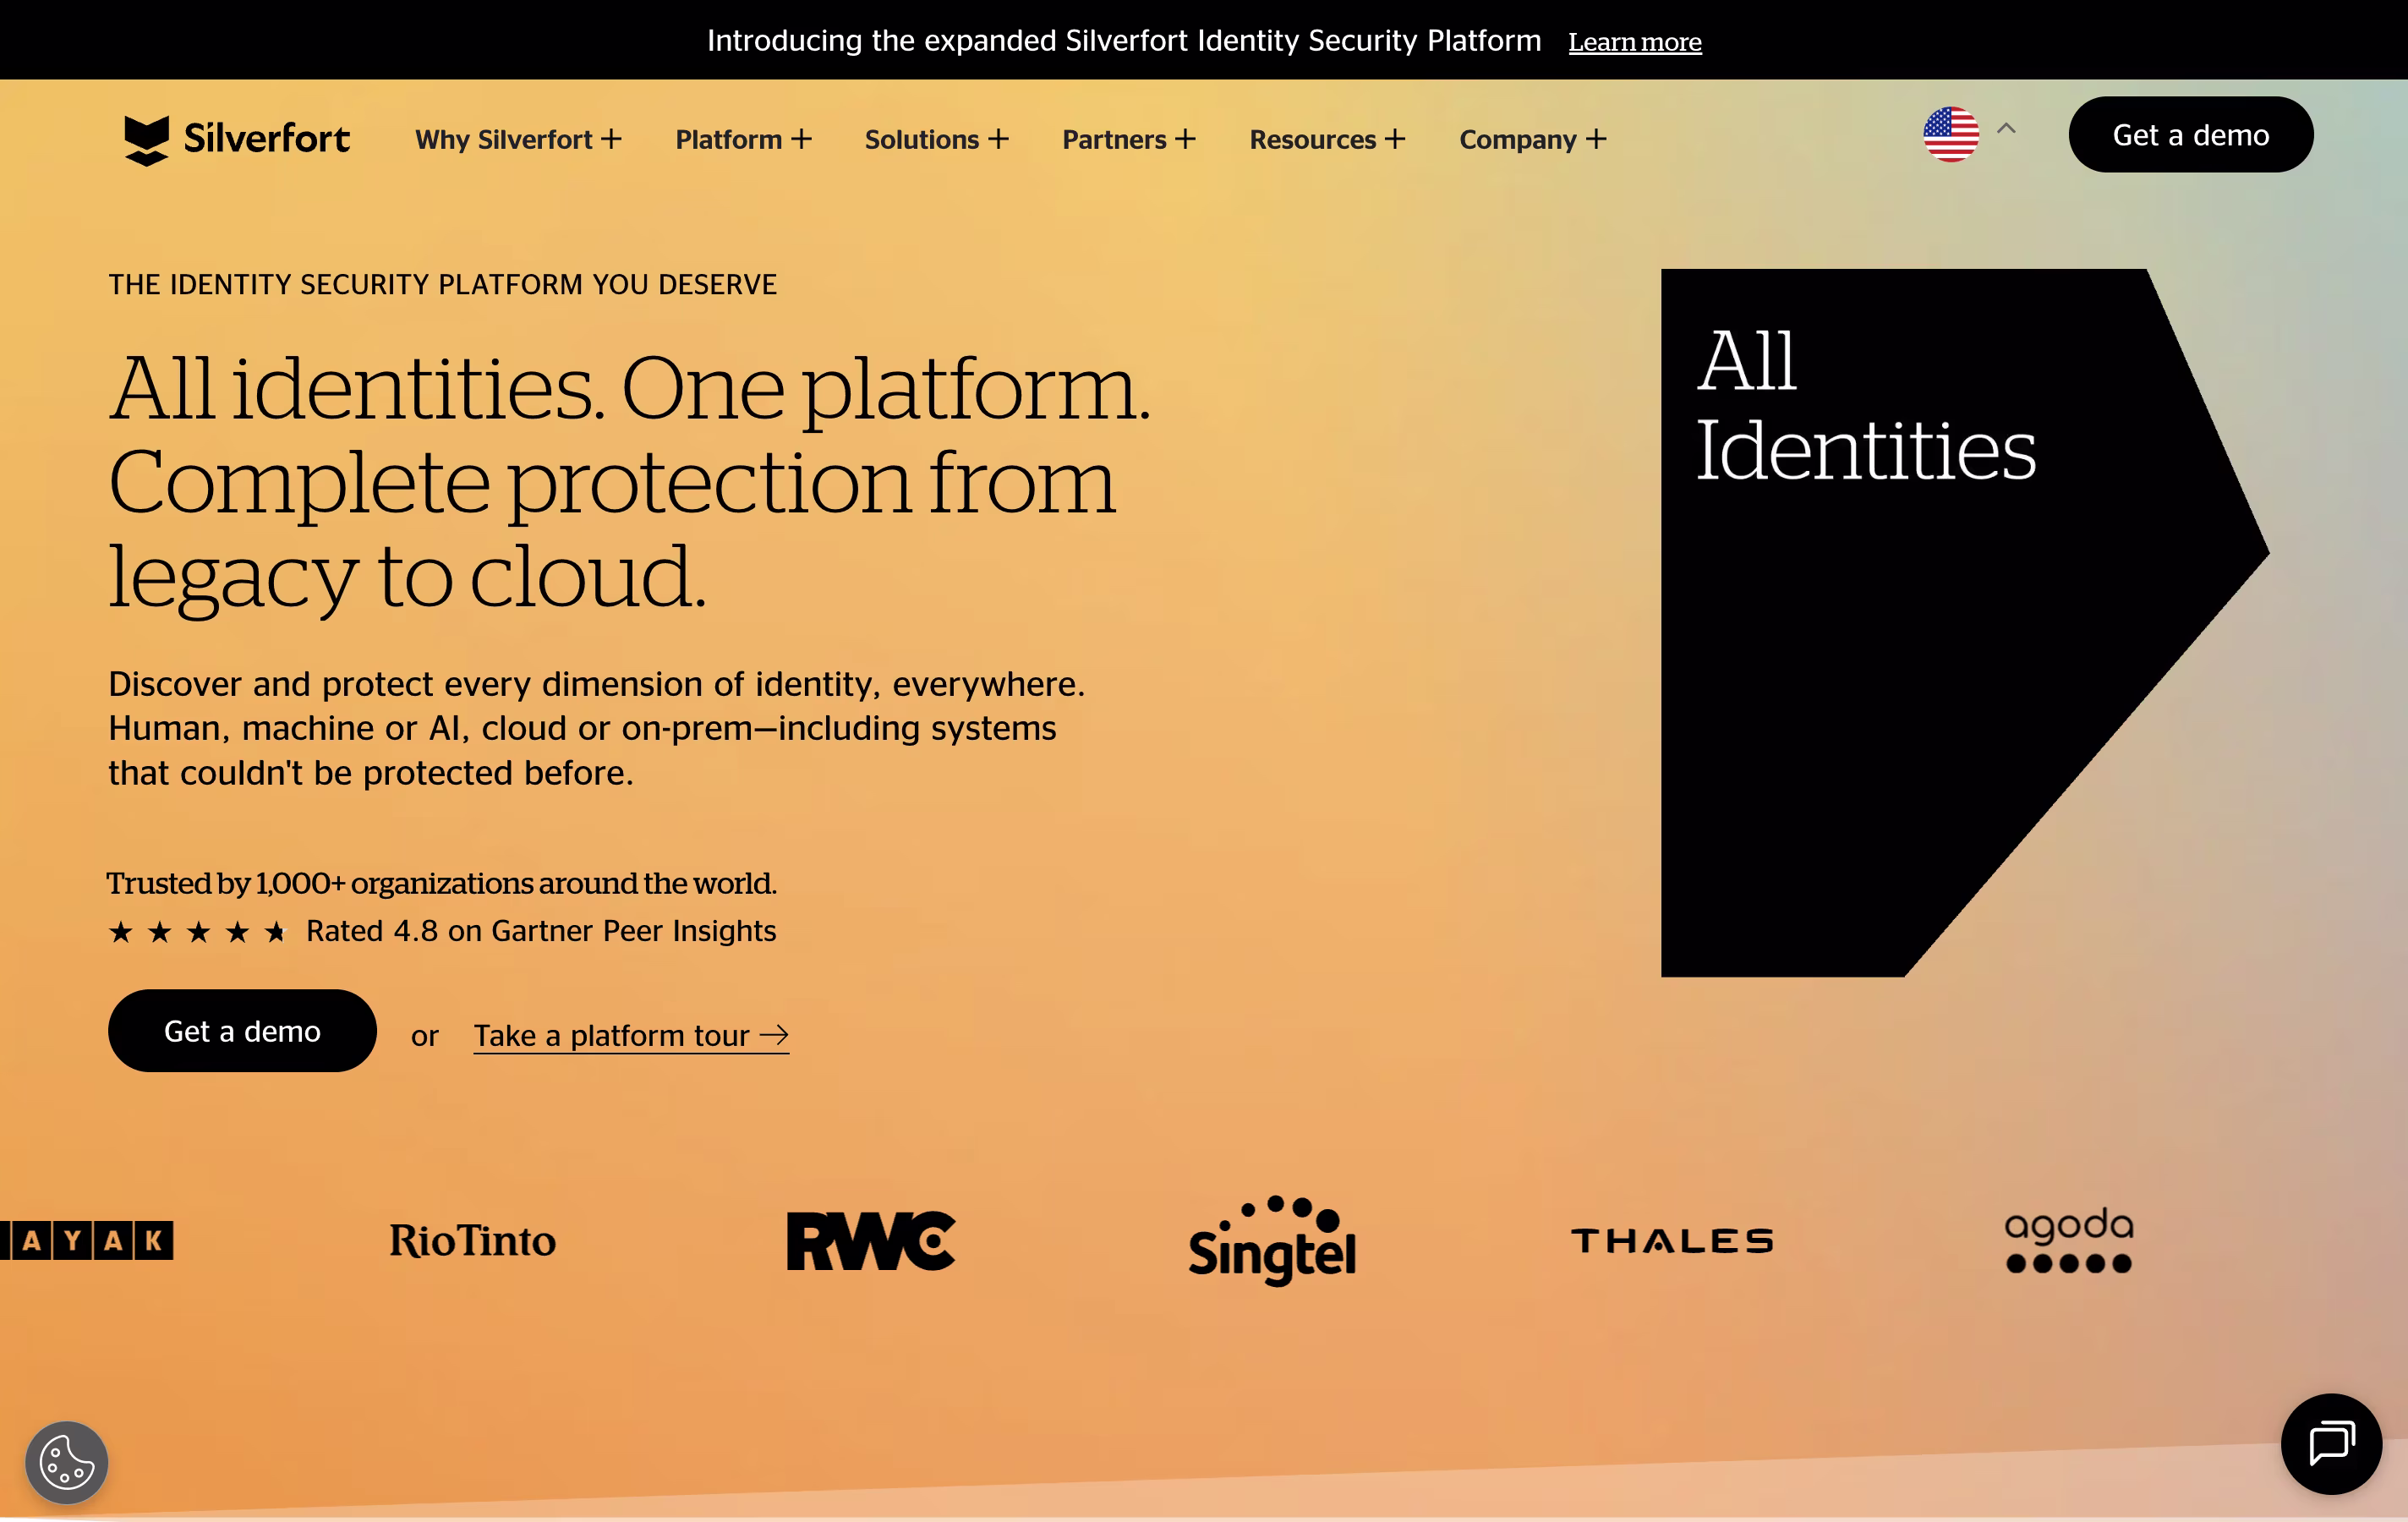Click the RWC logo
This screenshot has width=2408, height=1522.
[x=871, y=1241]
